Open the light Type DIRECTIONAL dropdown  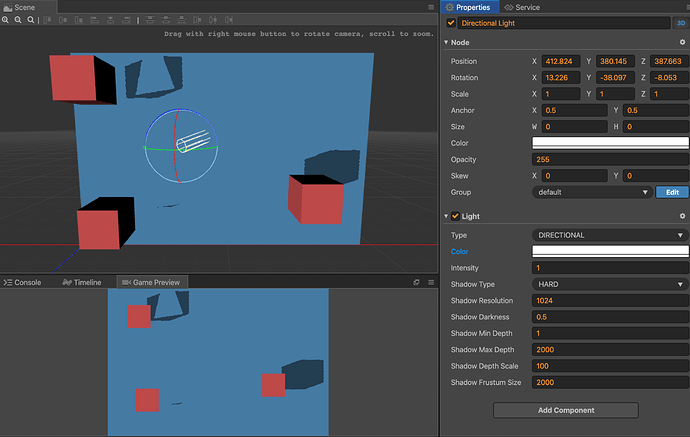(610, 235)
